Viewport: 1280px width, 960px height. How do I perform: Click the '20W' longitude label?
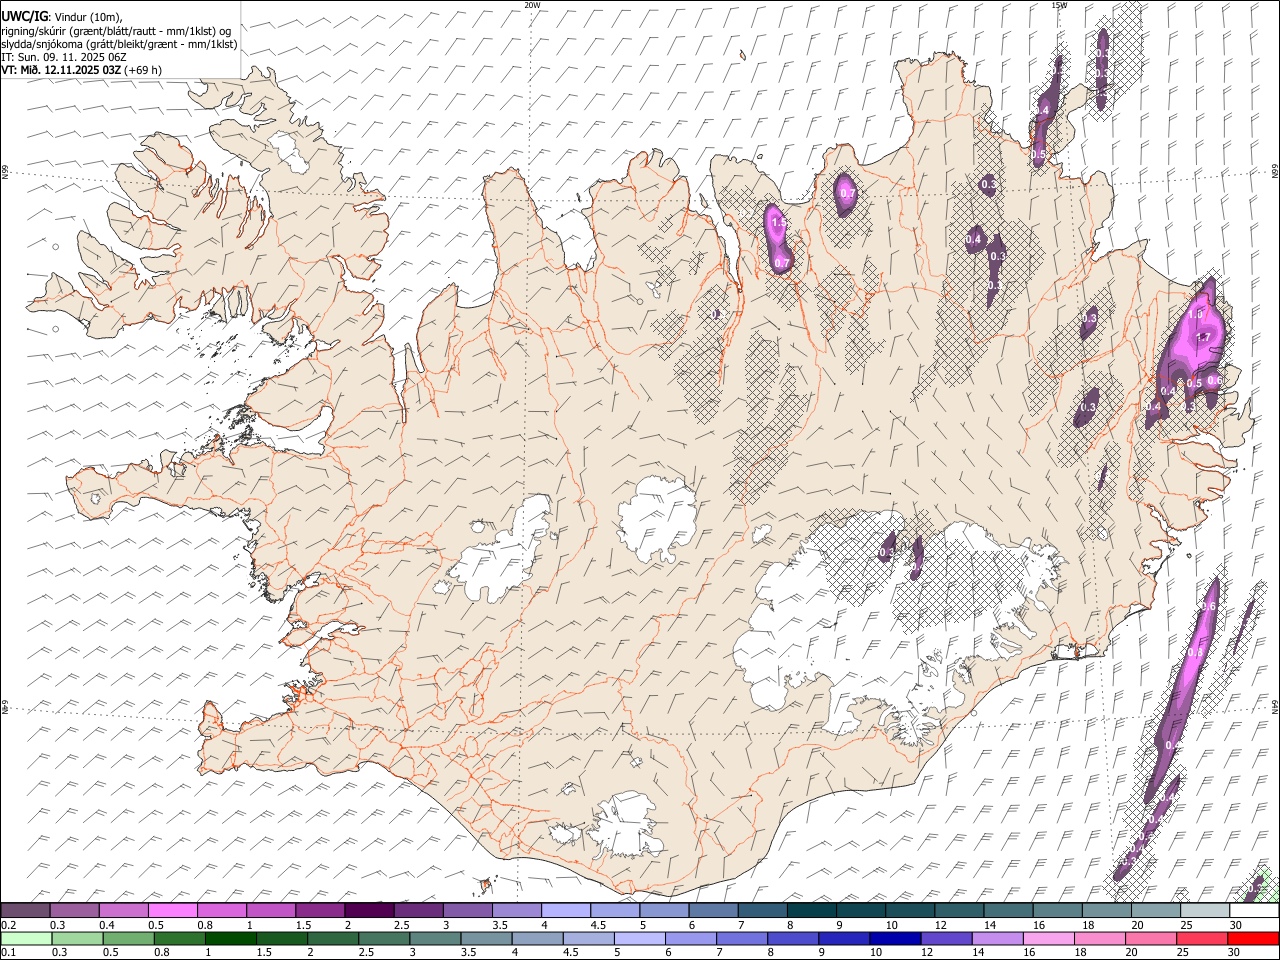[x=532, y=5]
